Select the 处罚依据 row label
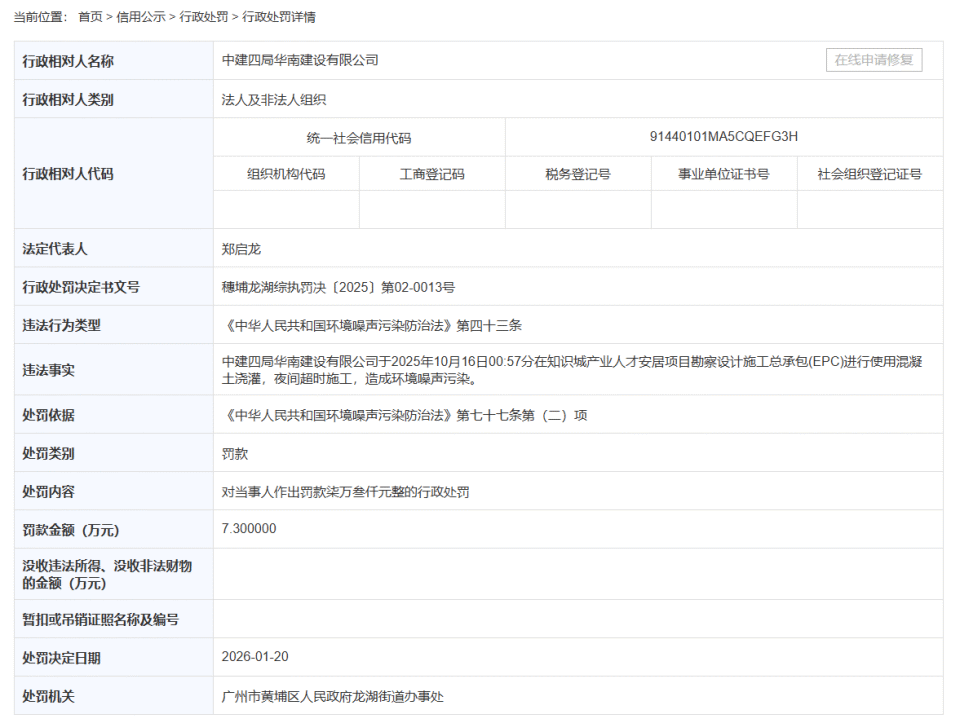Viewport: 960px width, 723px height. 48,415
